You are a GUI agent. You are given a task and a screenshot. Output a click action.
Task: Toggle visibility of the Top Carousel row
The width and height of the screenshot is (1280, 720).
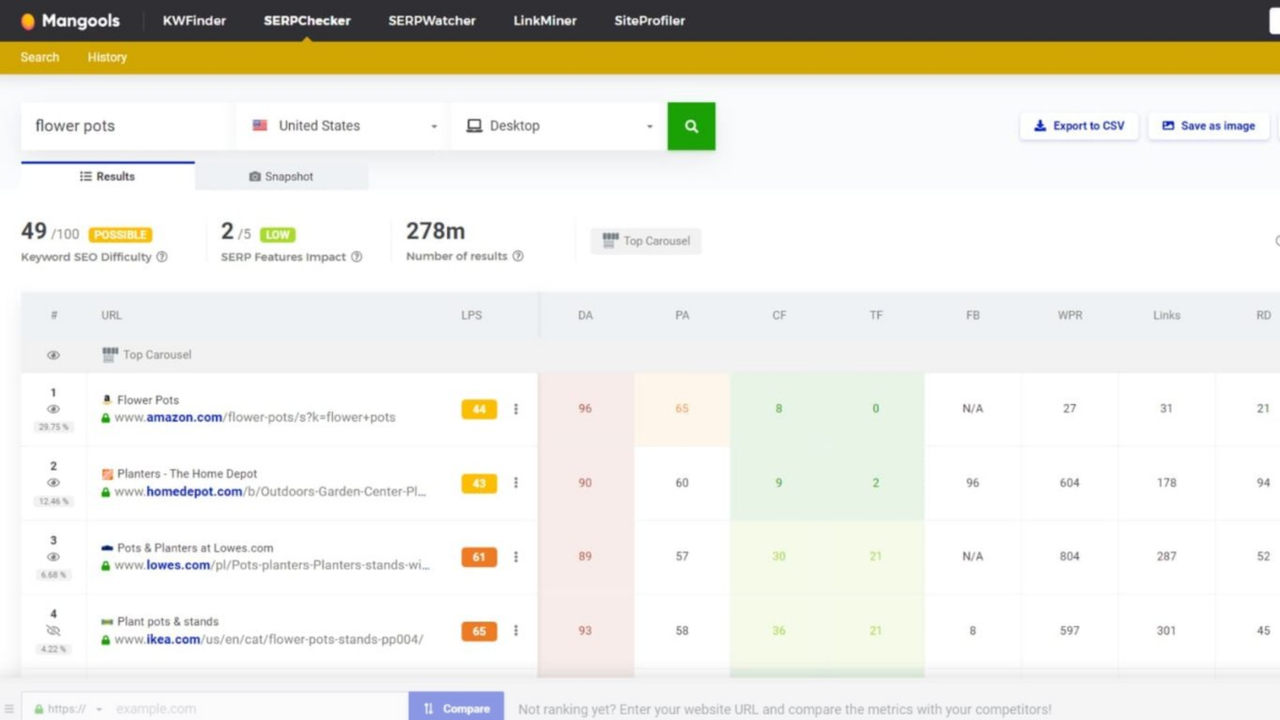[54, 355]
